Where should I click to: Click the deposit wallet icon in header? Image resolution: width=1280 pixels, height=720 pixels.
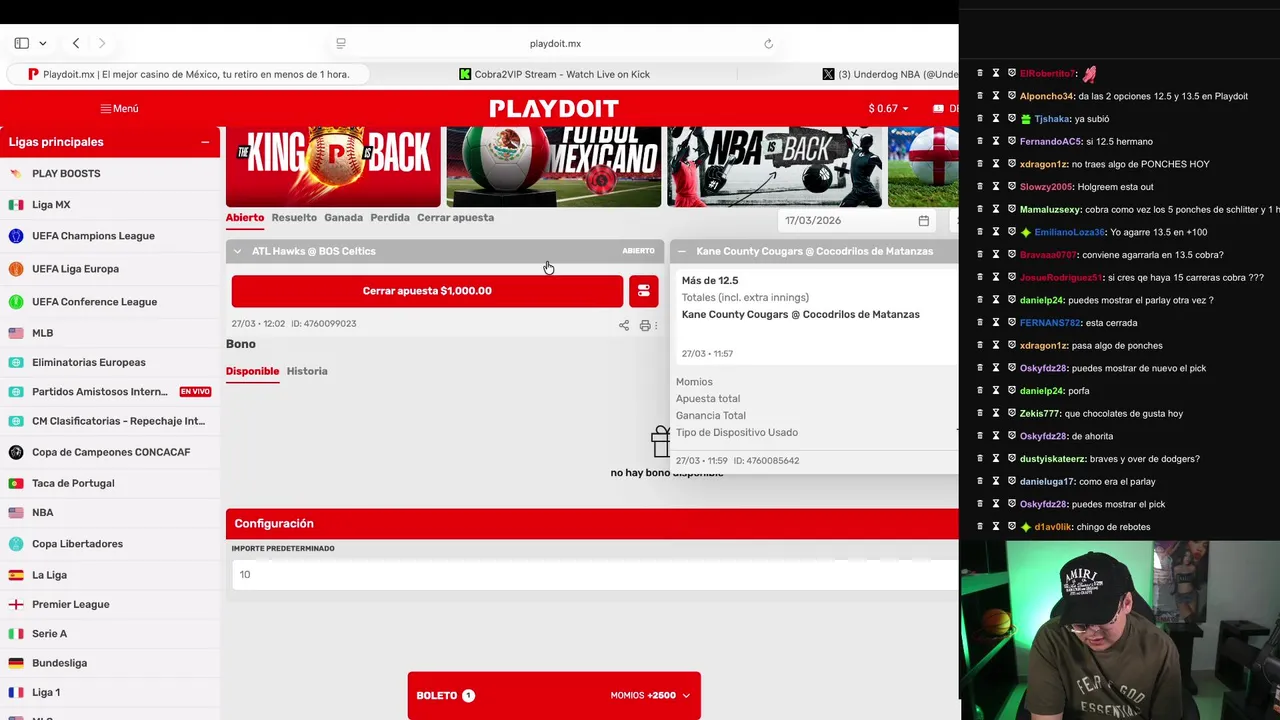938,108
